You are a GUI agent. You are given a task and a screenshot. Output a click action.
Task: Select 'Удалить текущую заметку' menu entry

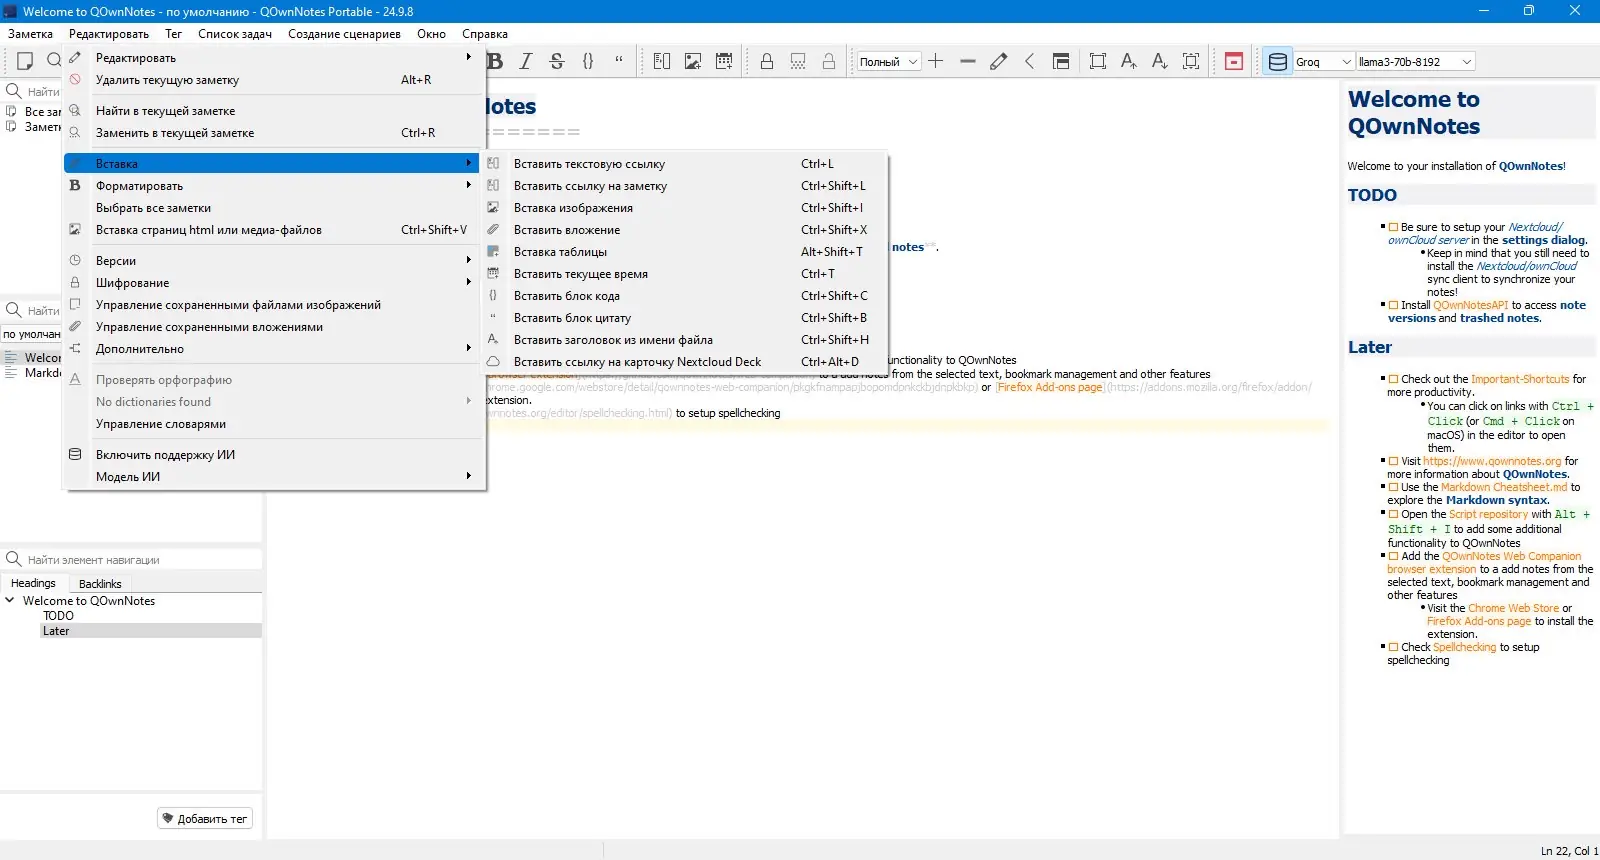click(x=274, y=80)
